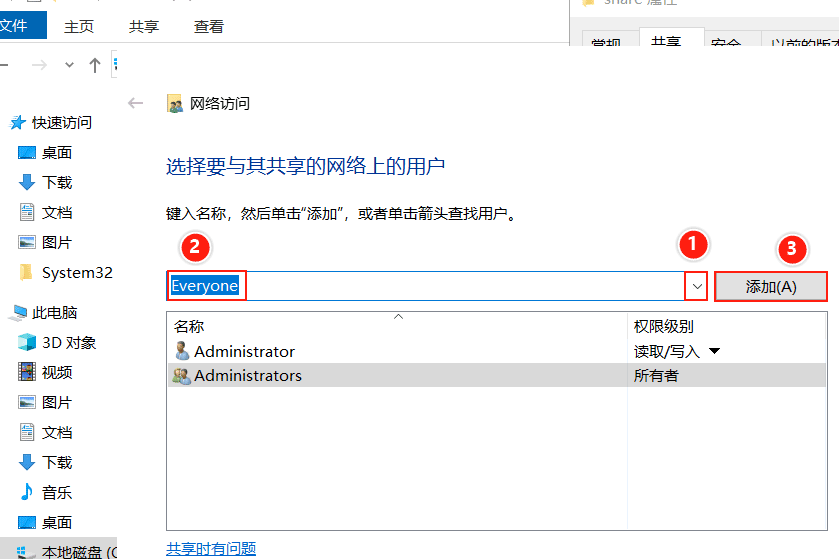
Task: Click the 添加(A) button
Action: pos(771,287)
